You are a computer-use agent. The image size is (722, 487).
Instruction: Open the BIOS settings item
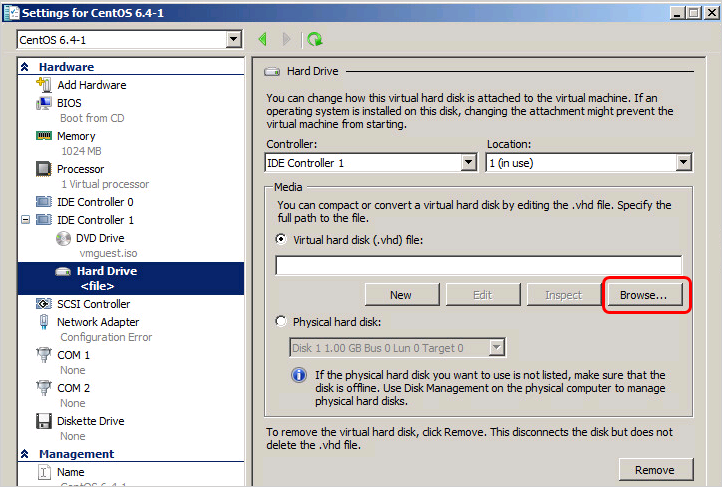(x=69, y=103)
